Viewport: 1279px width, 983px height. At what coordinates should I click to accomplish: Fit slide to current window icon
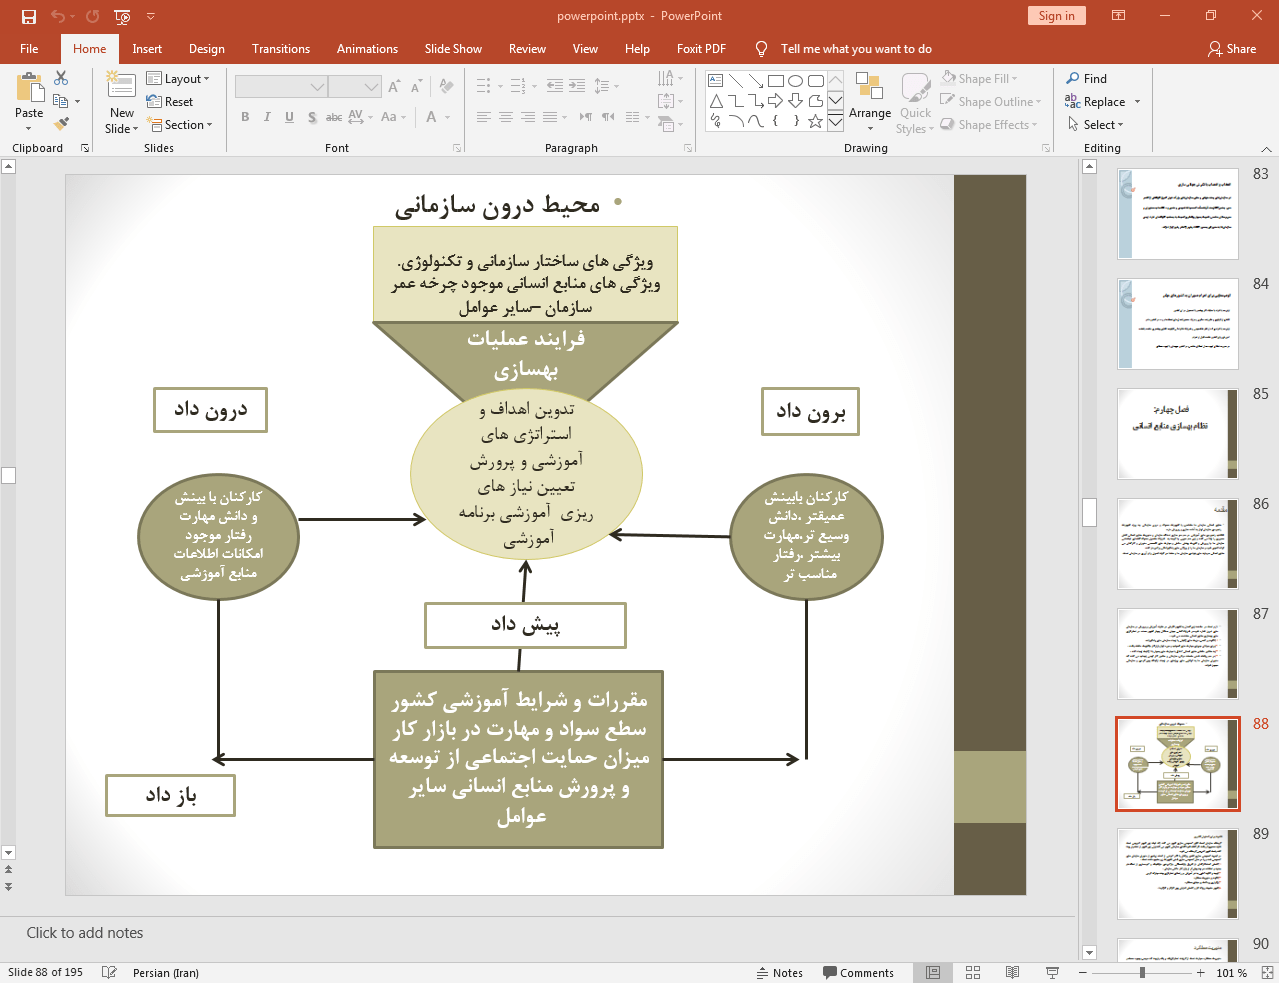(1267, 972)
